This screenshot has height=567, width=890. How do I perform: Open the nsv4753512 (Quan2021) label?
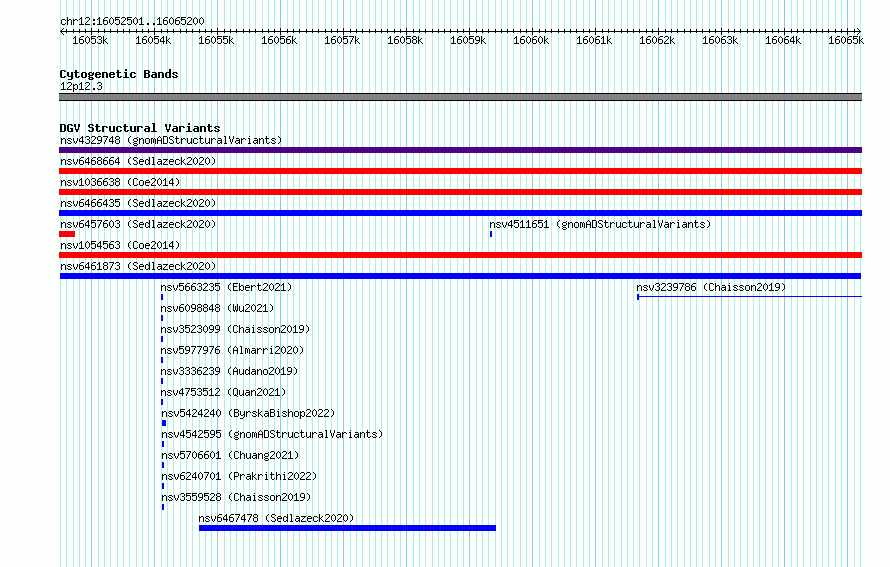click(x=223, y=392)
